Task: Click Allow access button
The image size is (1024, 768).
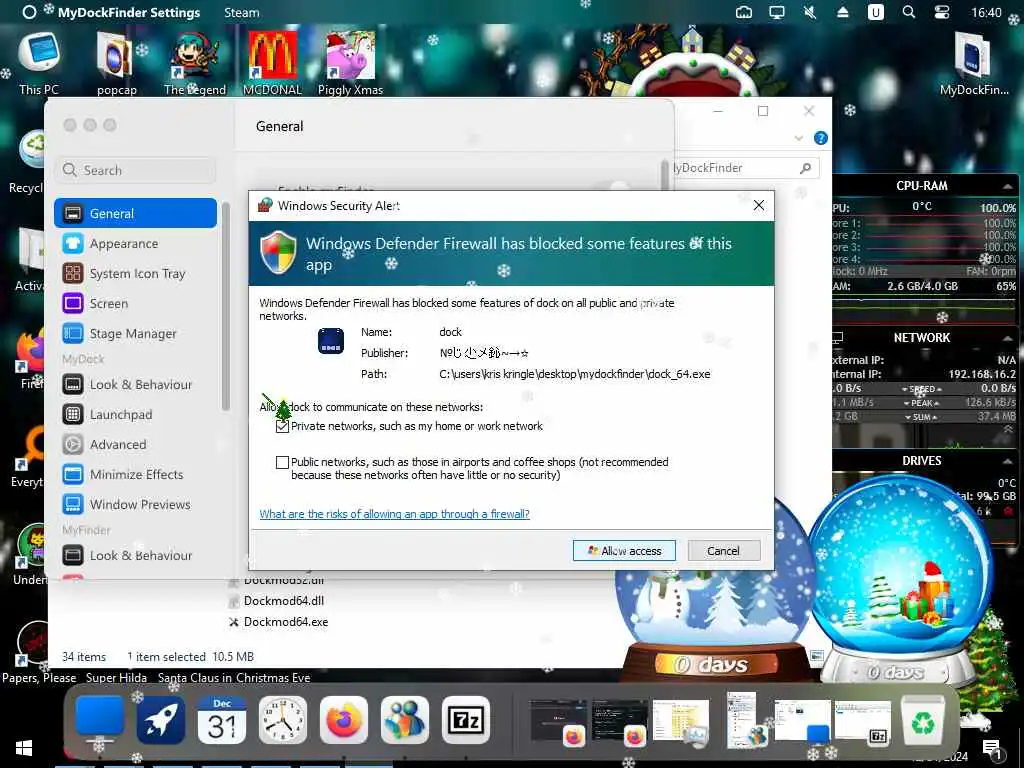Action: pos(624,551)
